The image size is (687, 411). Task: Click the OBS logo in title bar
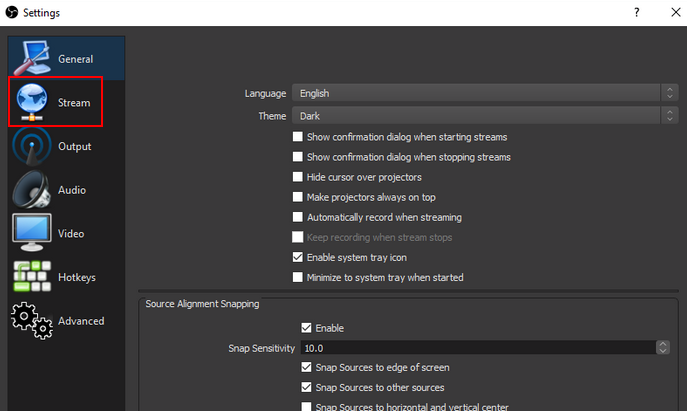coord(11,12)
